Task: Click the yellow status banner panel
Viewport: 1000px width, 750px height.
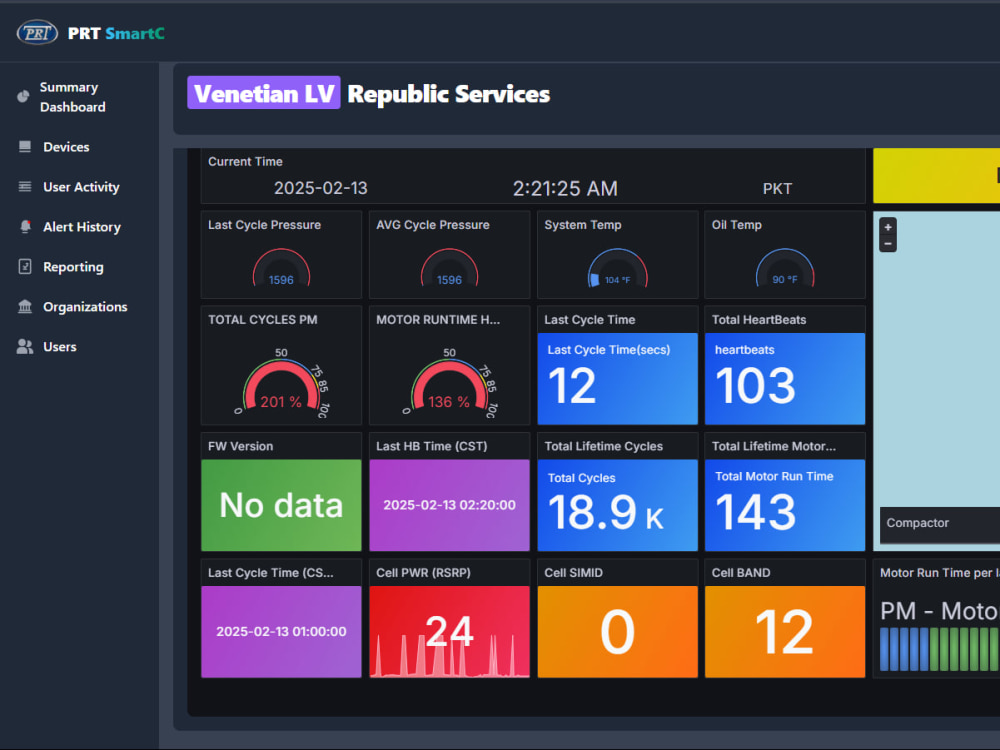Action: point(936,175)
